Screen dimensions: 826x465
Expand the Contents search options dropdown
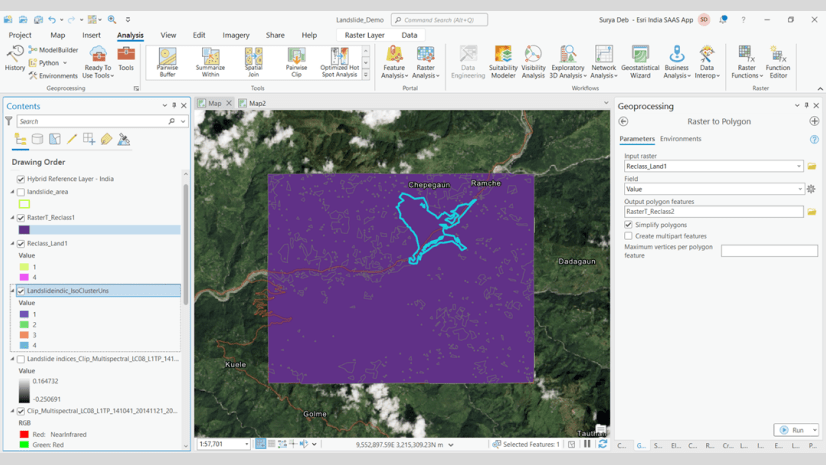(x=183, y=121)
